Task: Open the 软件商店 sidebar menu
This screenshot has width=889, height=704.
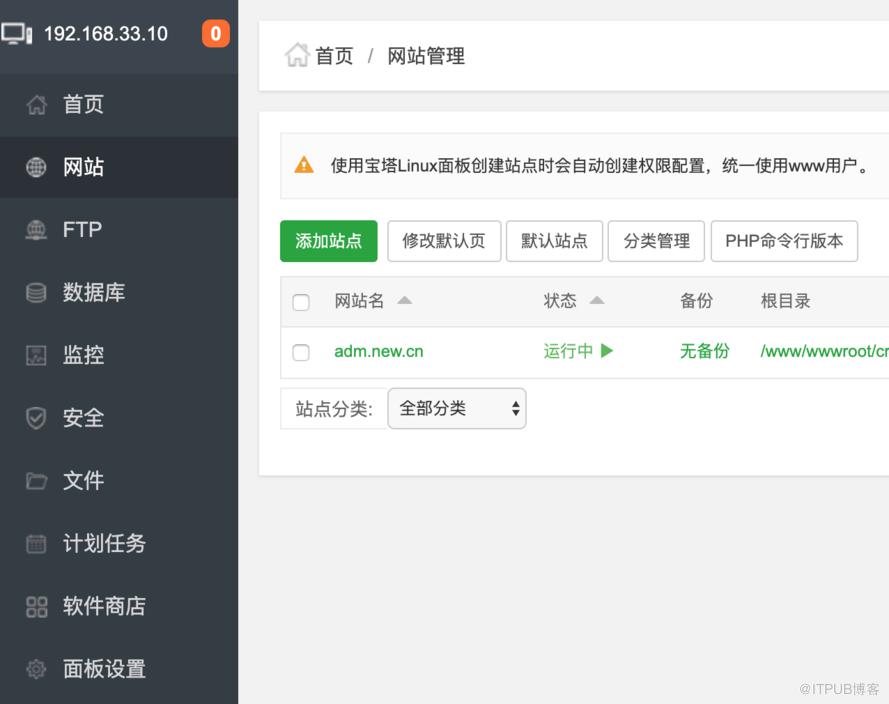Action: pos(119,607)
